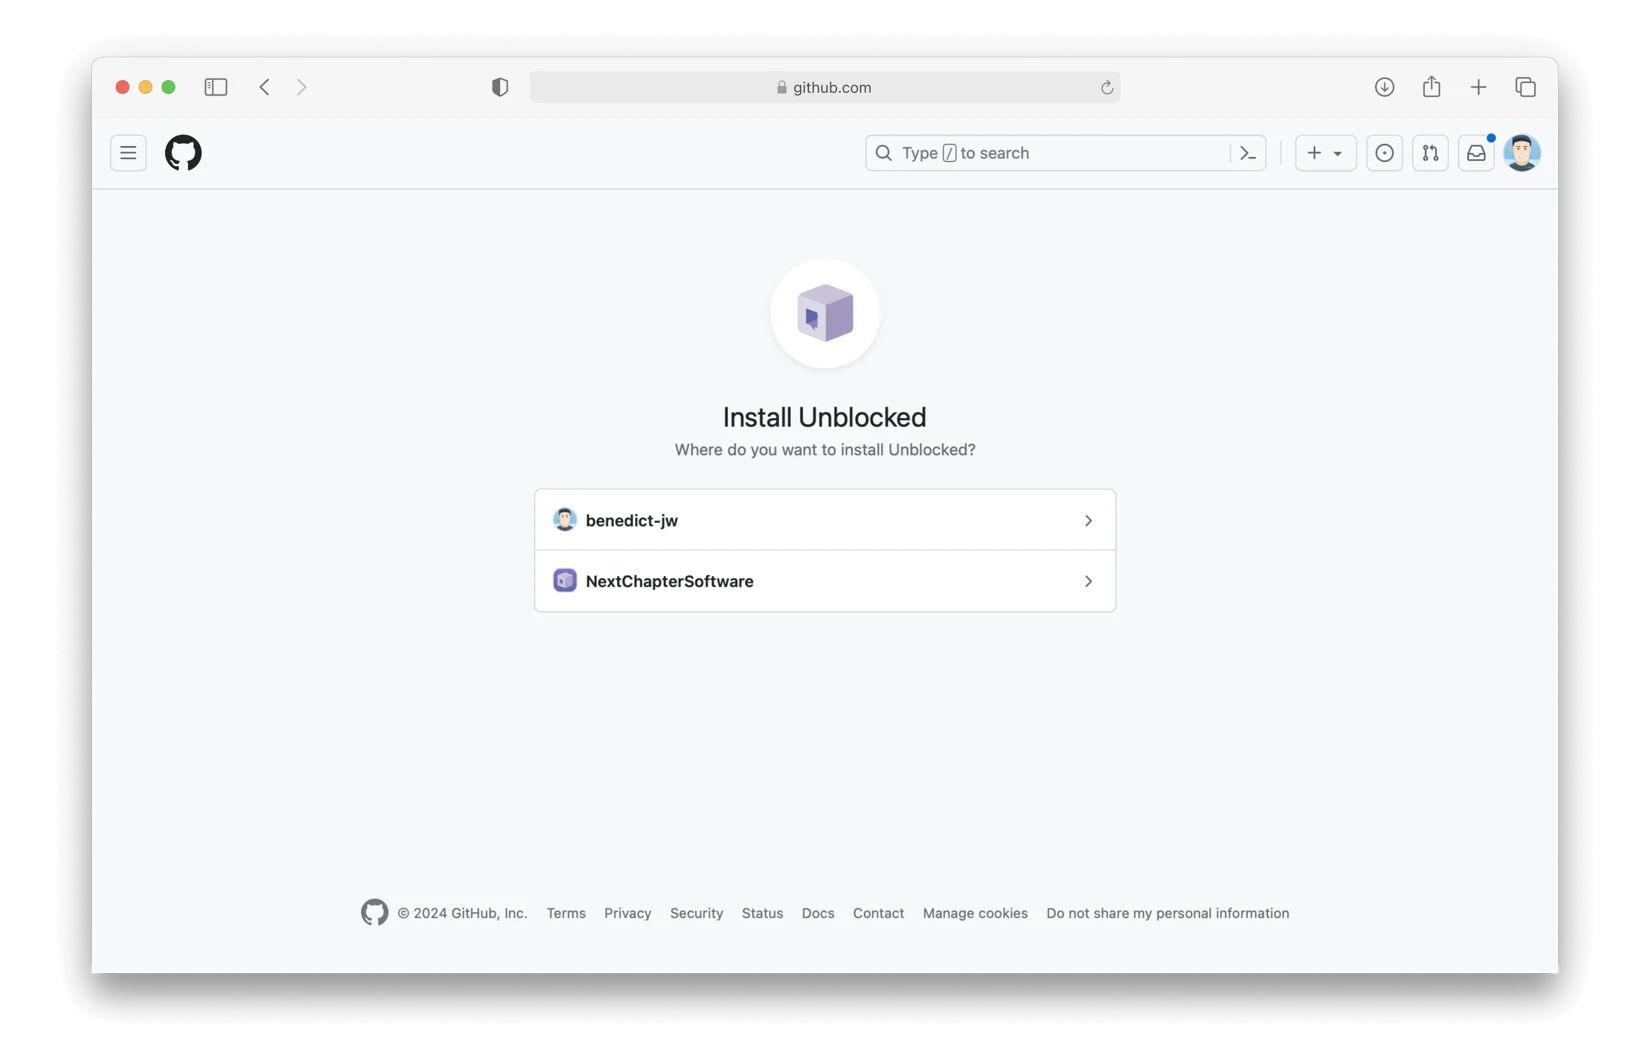Show Safari downloads
The height and width of the screenshot is (1042, 1650).
(x=1384, y=87)
